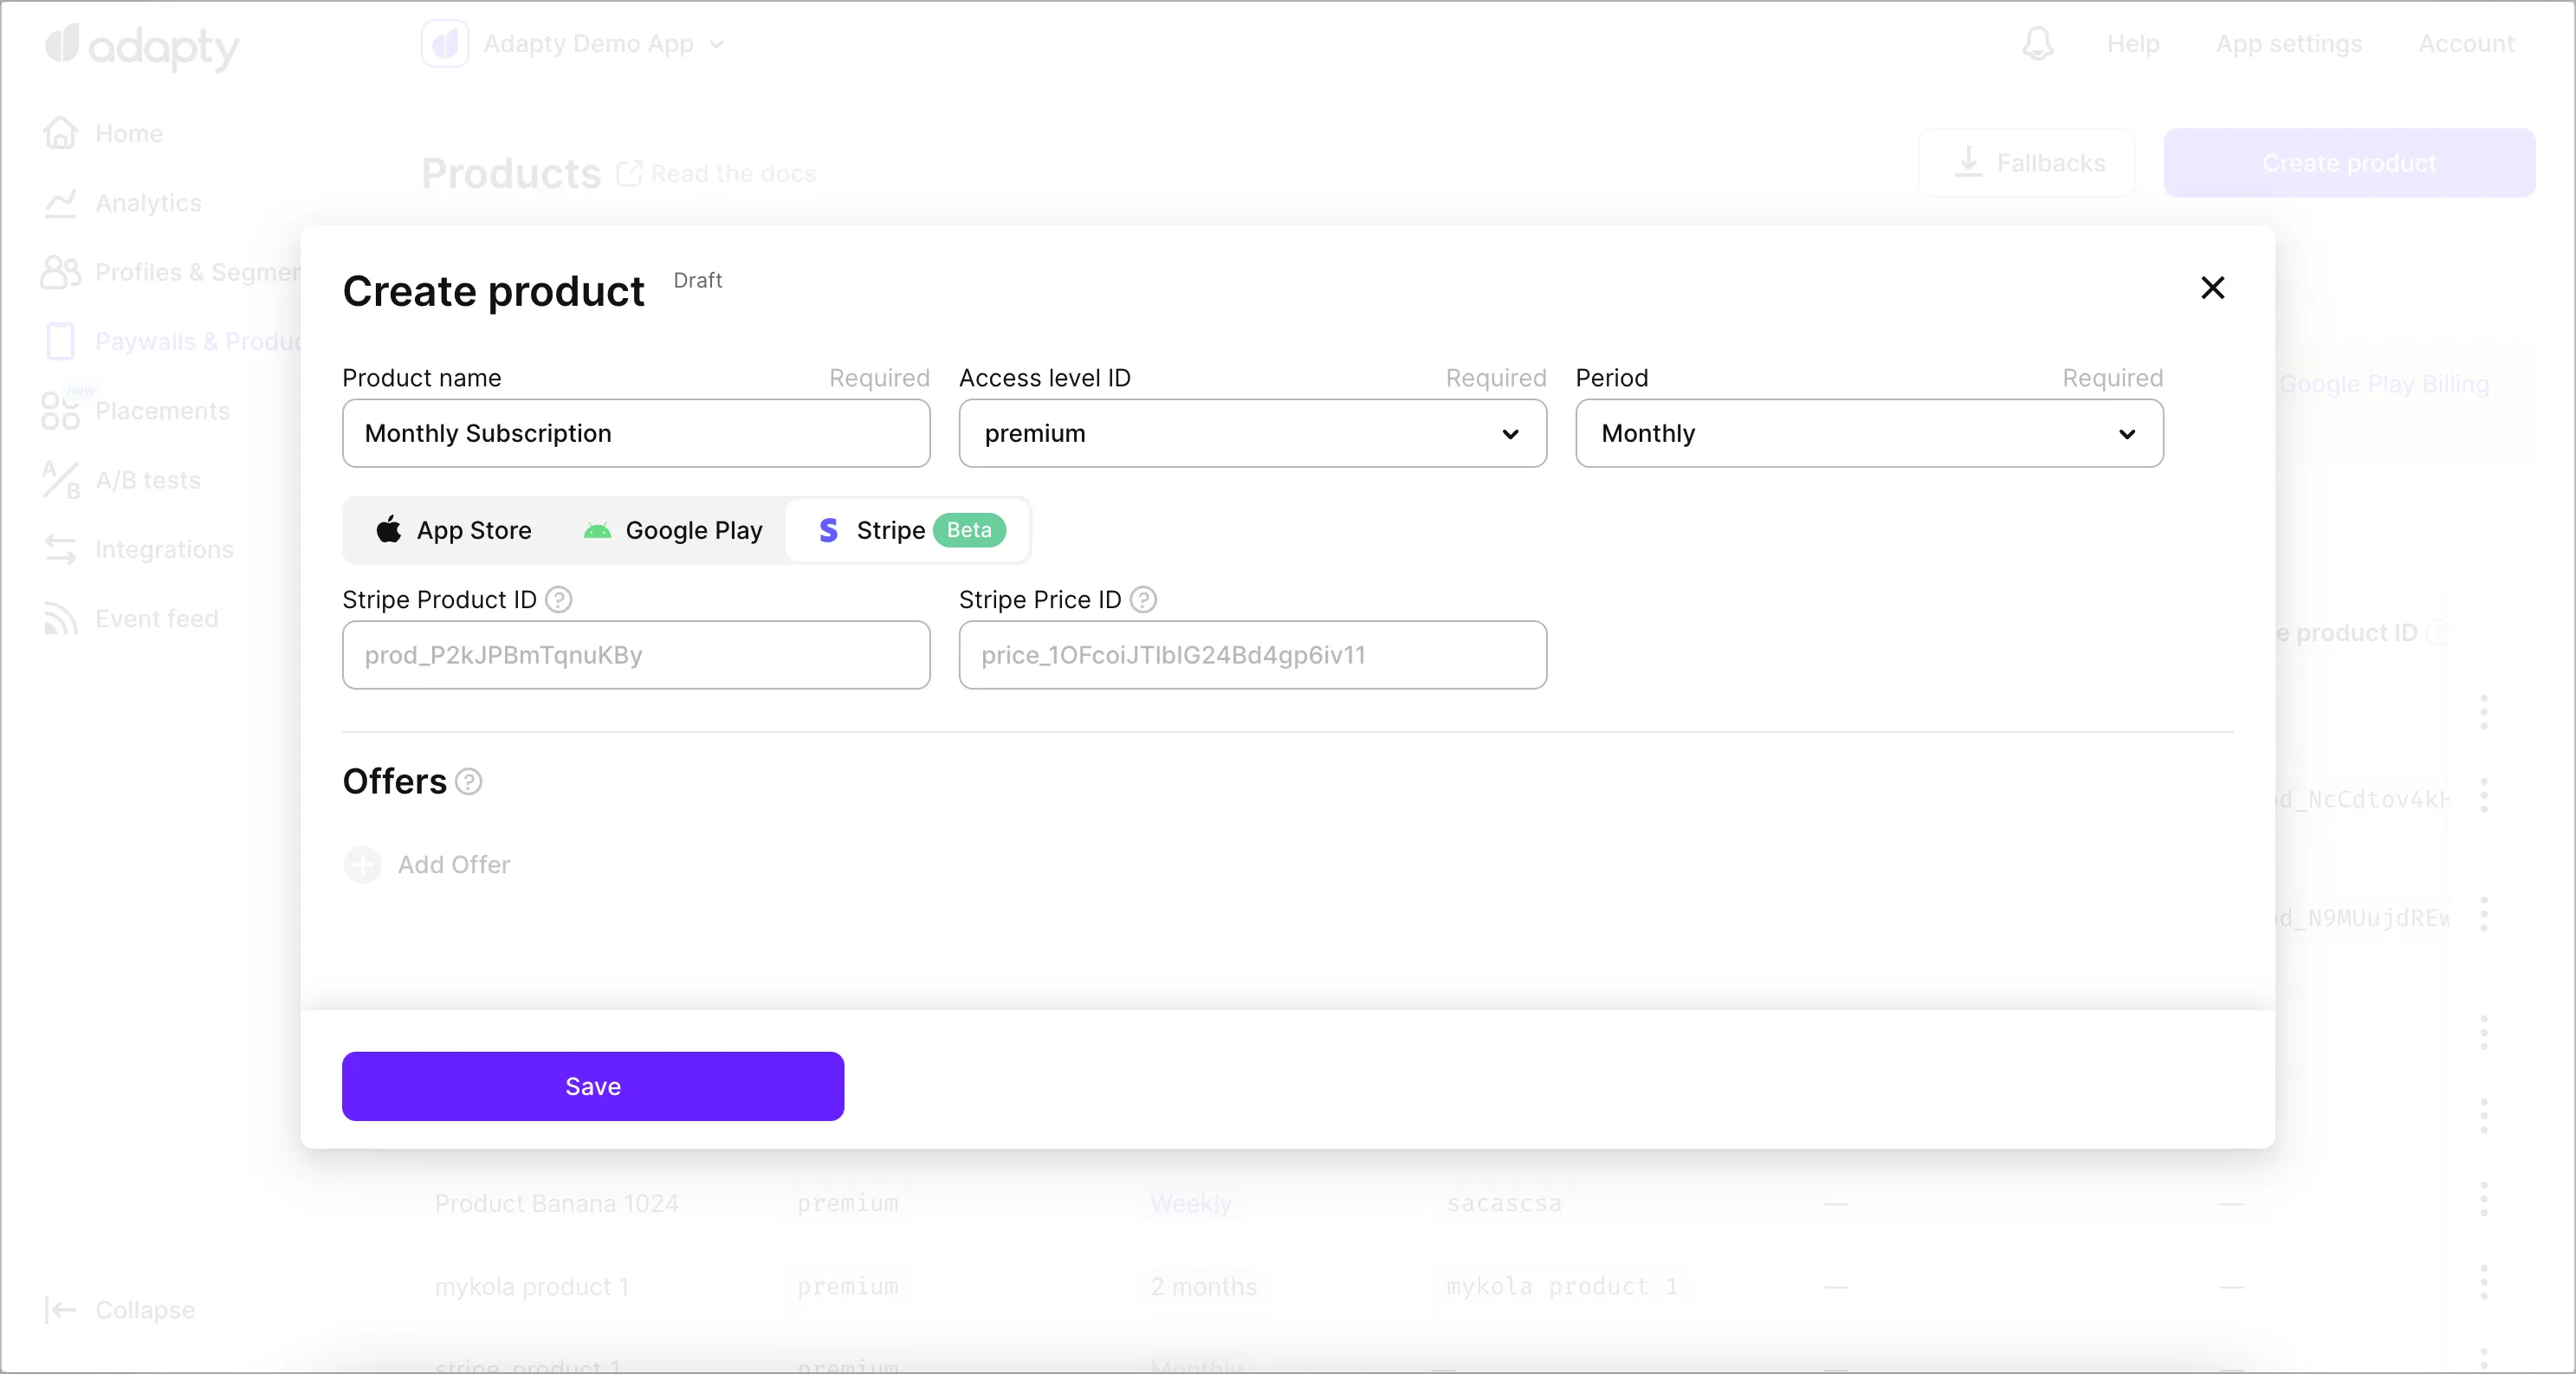This screenshot has height=1374, width=2576.
Task: Switch to the App Store tab
Action: 454,531
